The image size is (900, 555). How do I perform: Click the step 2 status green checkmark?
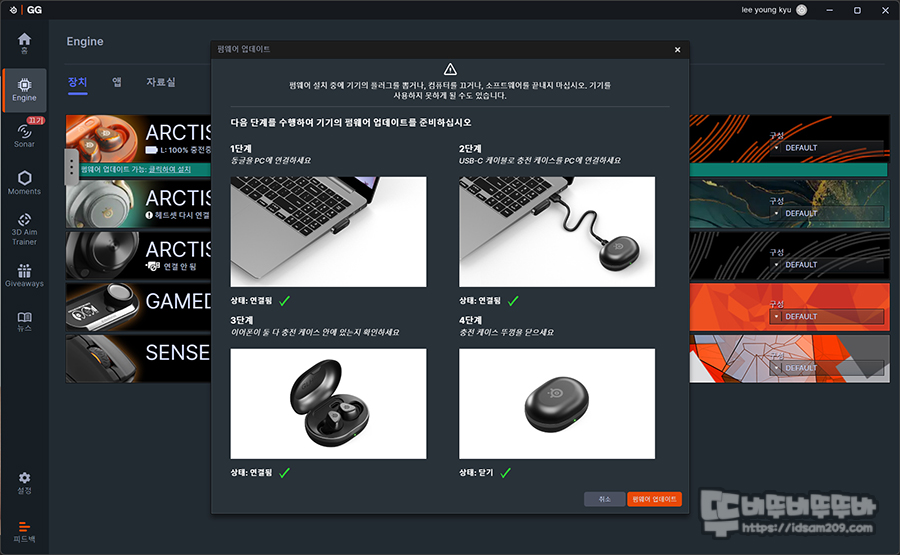513,301
